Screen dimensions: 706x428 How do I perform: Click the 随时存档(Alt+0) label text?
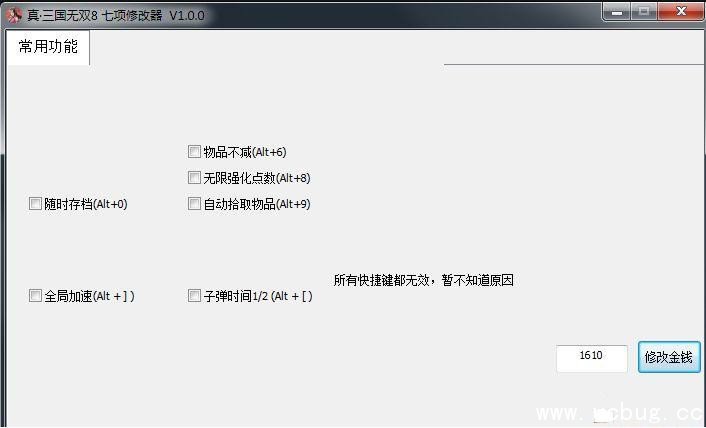(86, 204)
